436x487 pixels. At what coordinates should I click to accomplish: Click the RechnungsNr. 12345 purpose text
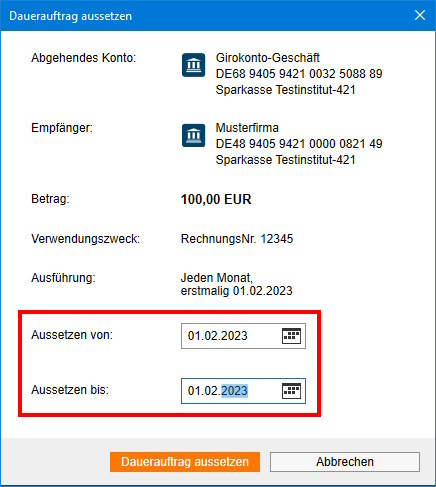pyautogui.click(x=237, y=239)
